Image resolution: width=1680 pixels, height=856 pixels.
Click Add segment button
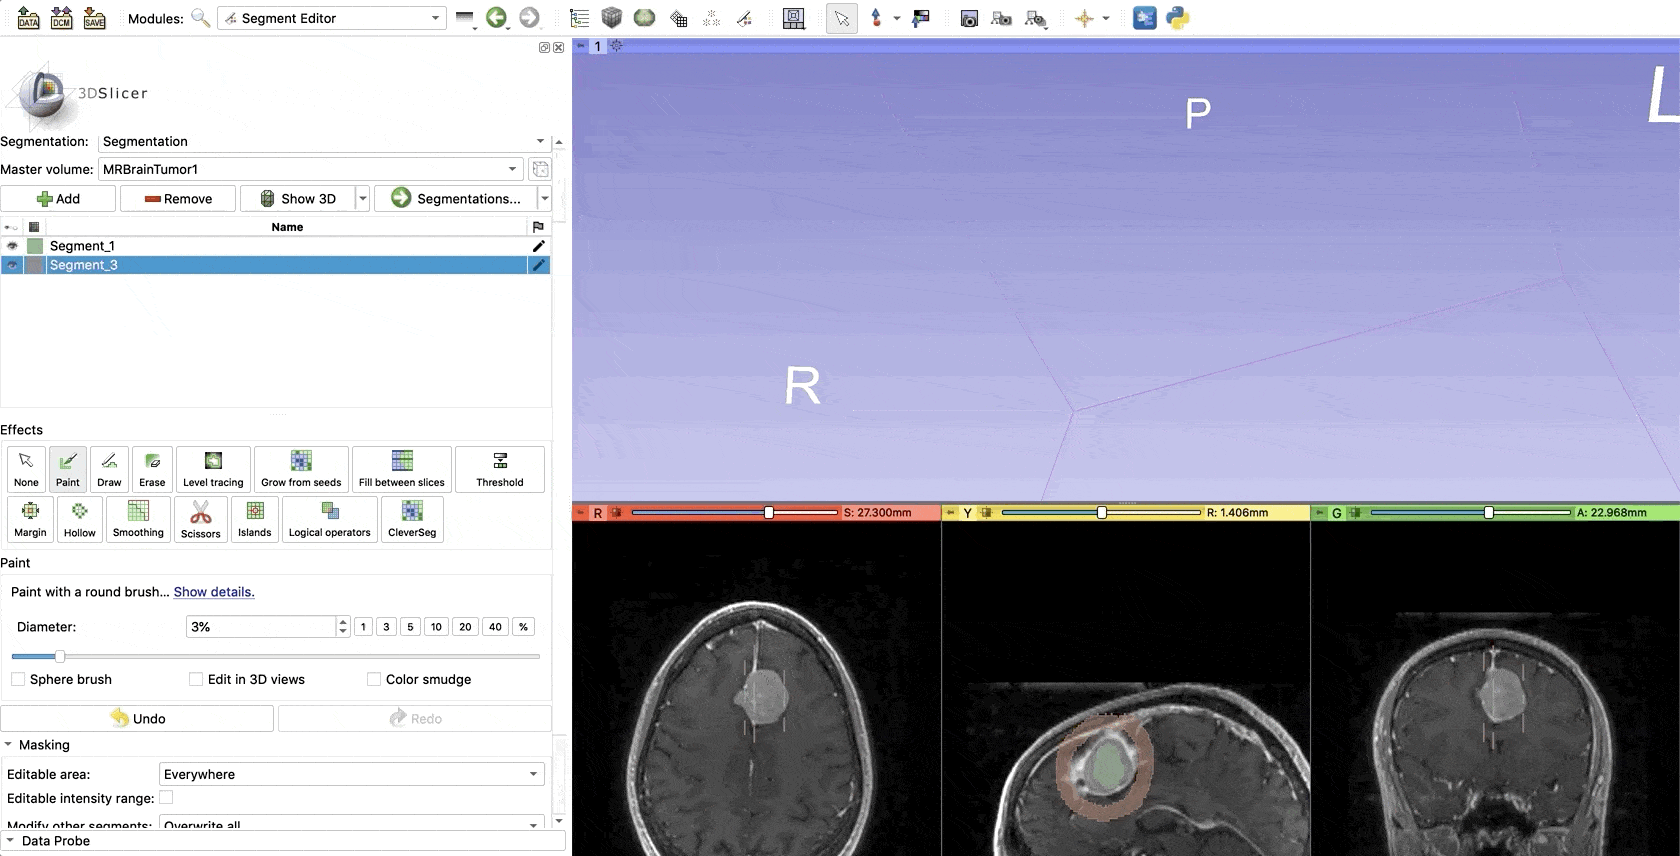pyautogui.click(x=58, y=198)
